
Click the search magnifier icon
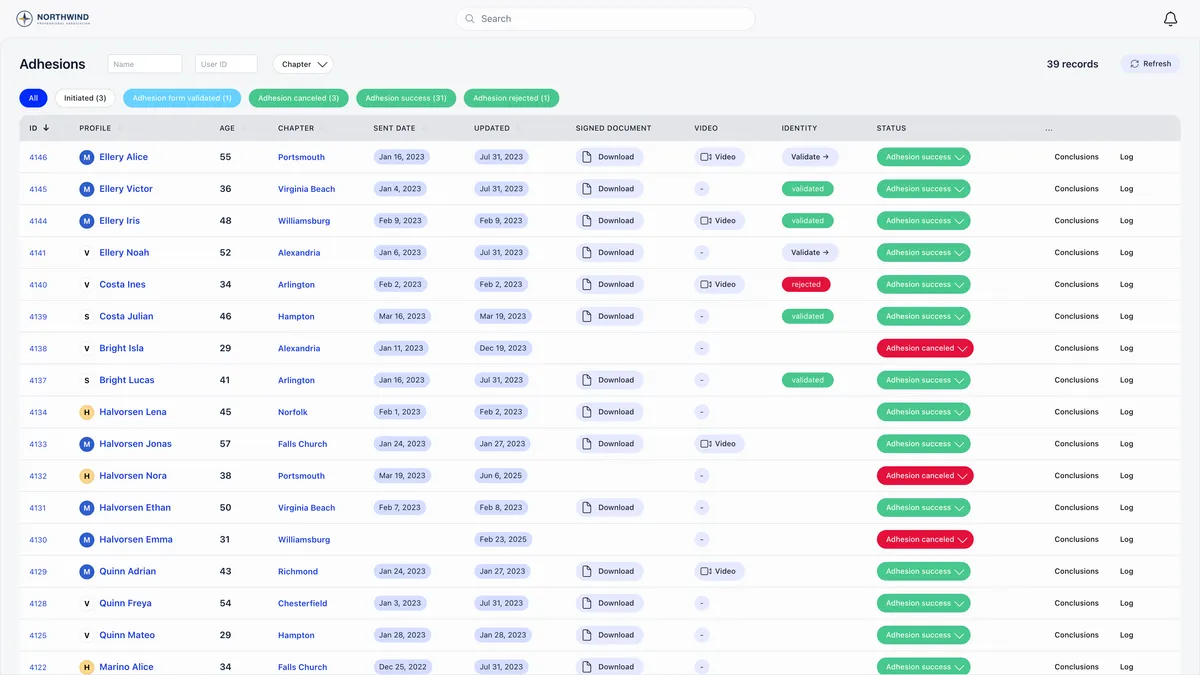point(470,19)
